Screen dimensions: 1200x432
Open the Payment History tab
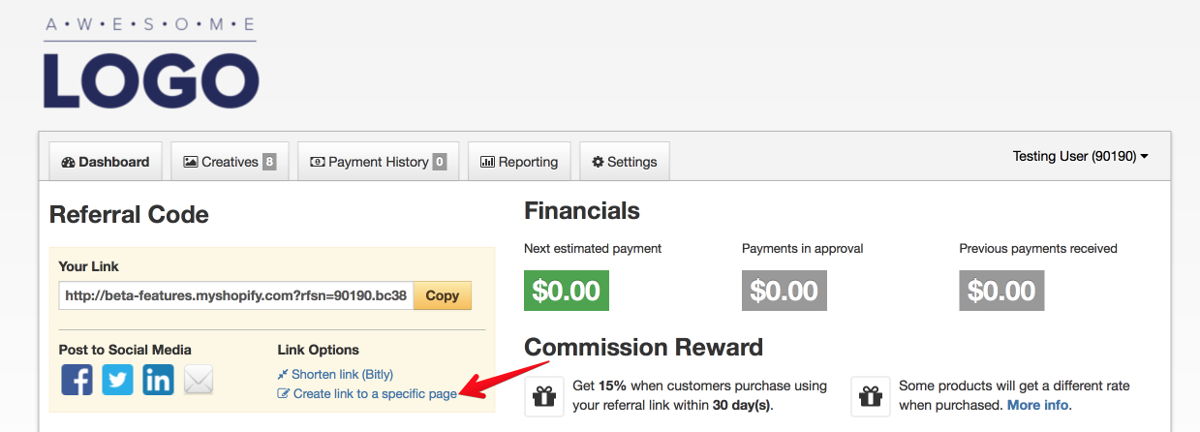click(x=378, y=162)
